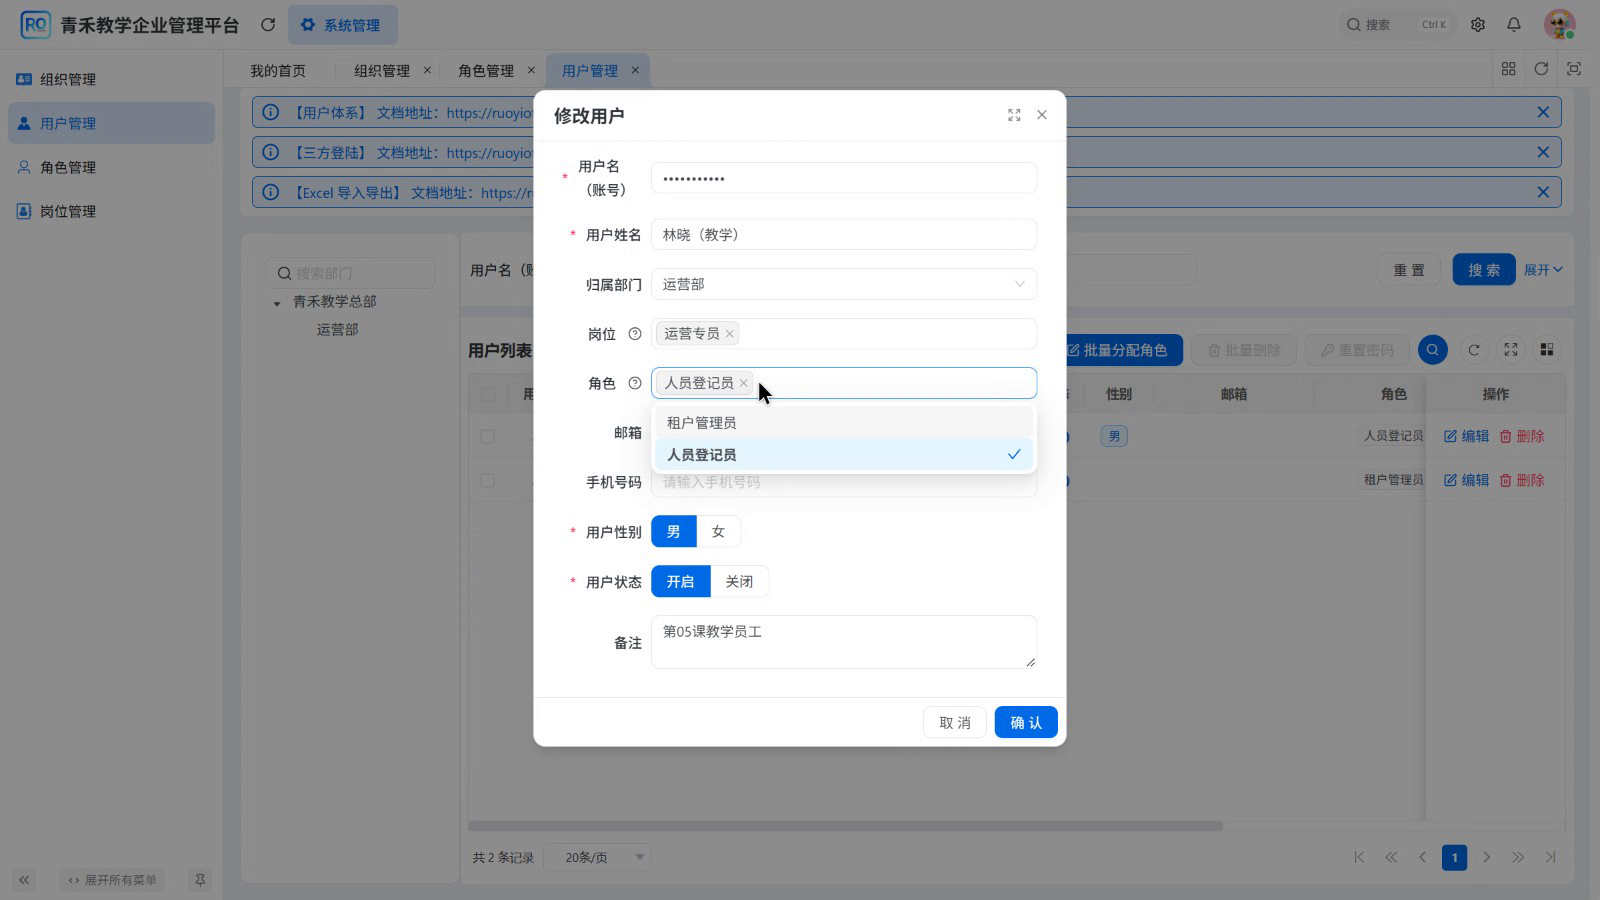Choose 租户管理员 from the role list
The image size is (1600, 900).
point(844,423)
